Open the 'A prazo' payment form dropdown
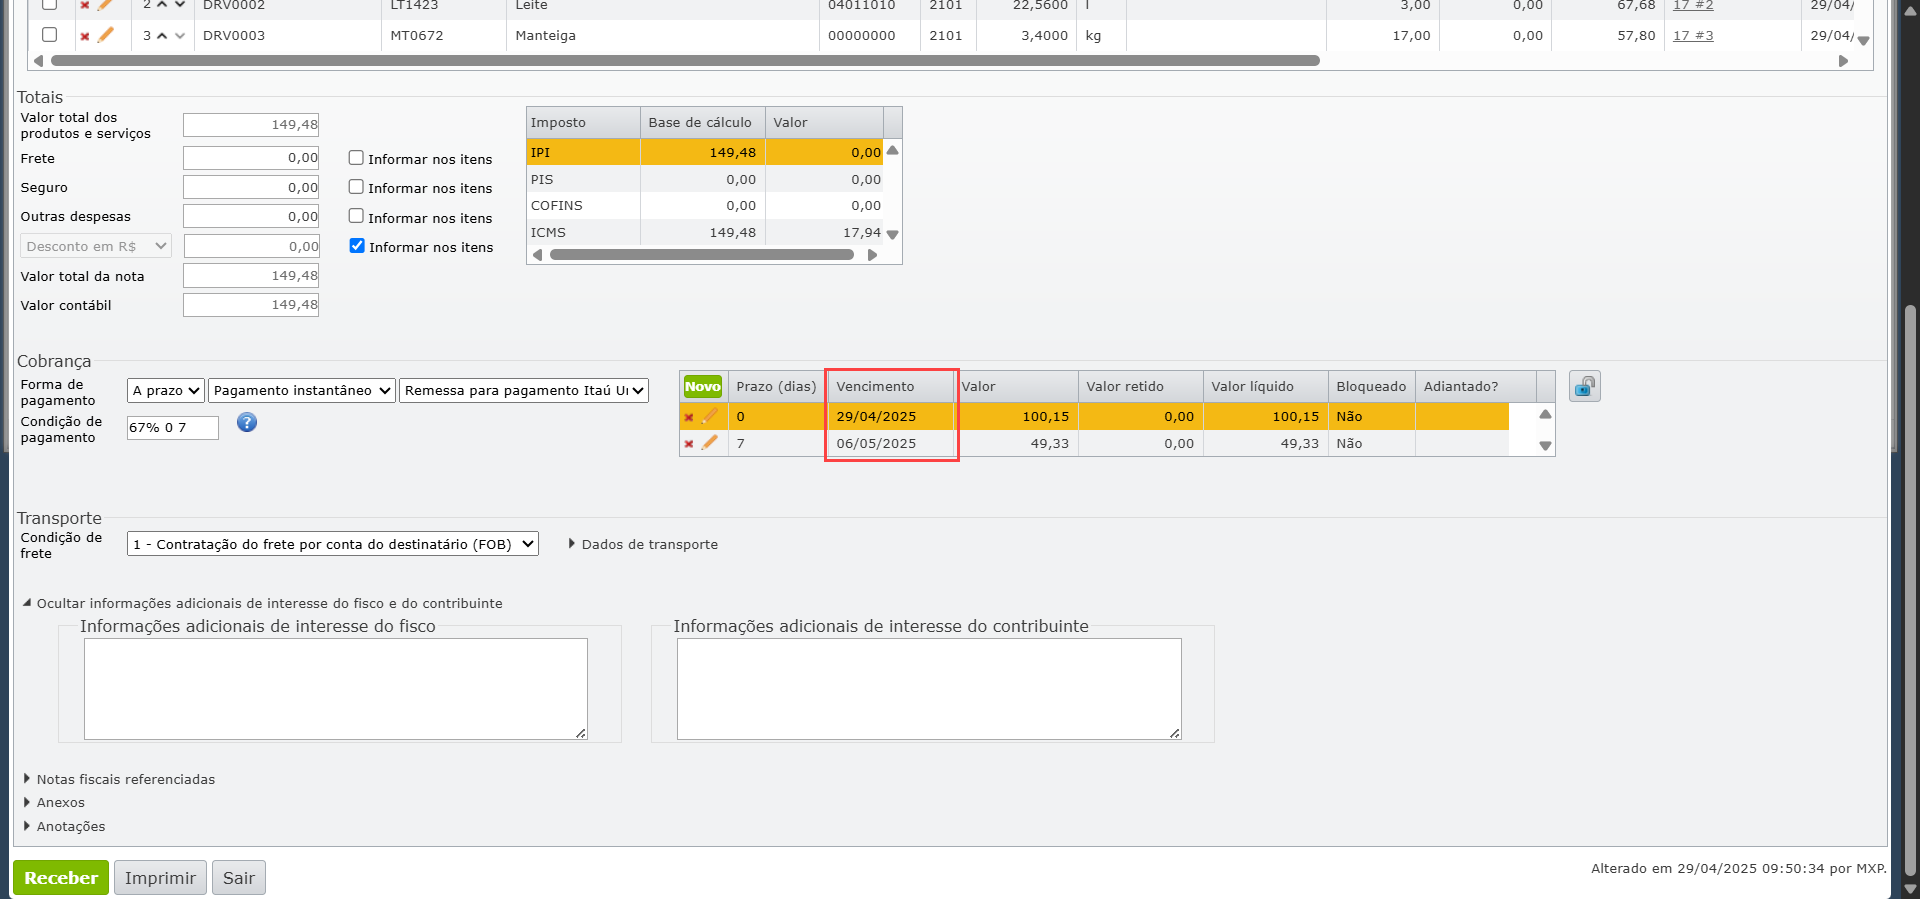 pyautogui.click(x=166, y=391)
